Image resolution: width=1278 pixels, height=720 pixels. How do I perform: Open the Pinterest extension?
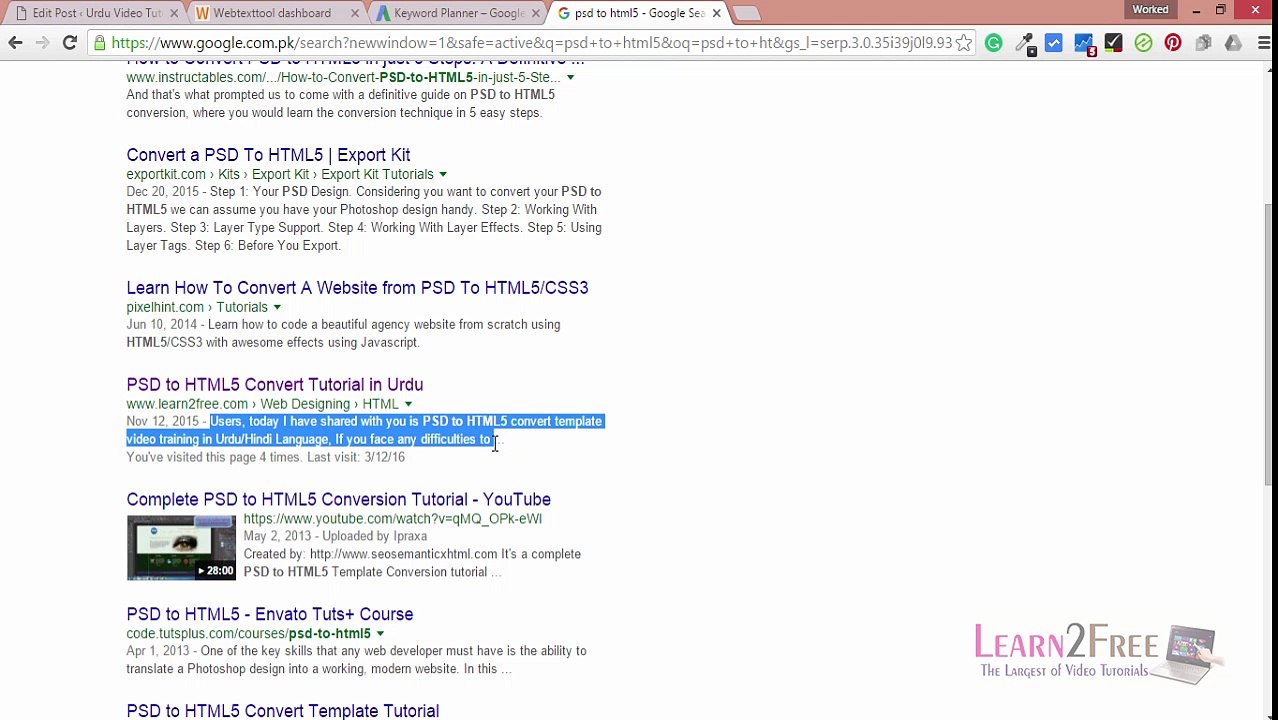(1173, 43)
